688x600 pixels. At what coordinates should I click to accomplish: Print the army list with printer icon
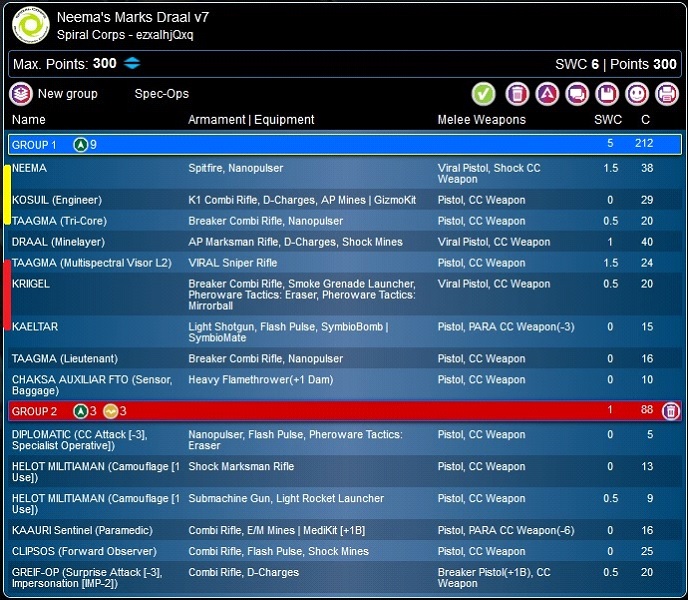pos(666,94)
